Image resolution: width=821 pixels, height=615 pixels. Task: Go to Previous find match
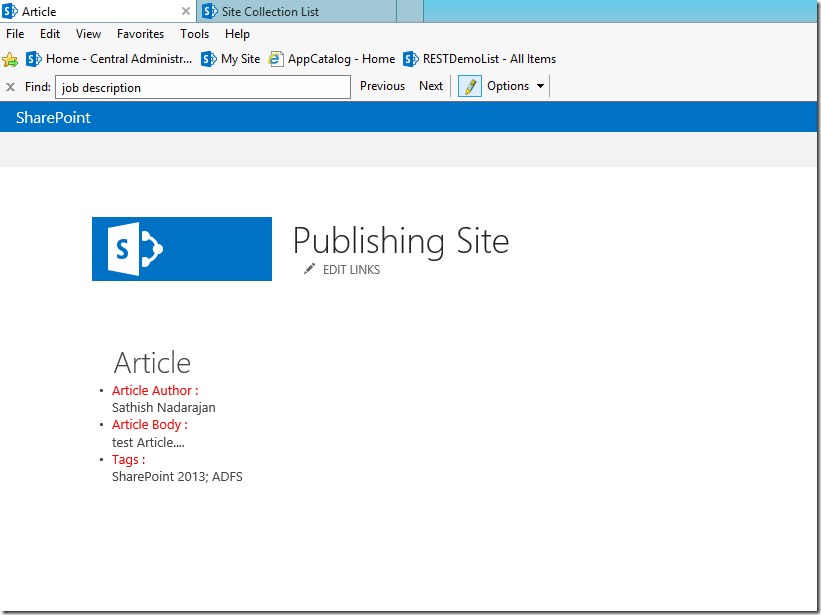click(x=382, y=86)
